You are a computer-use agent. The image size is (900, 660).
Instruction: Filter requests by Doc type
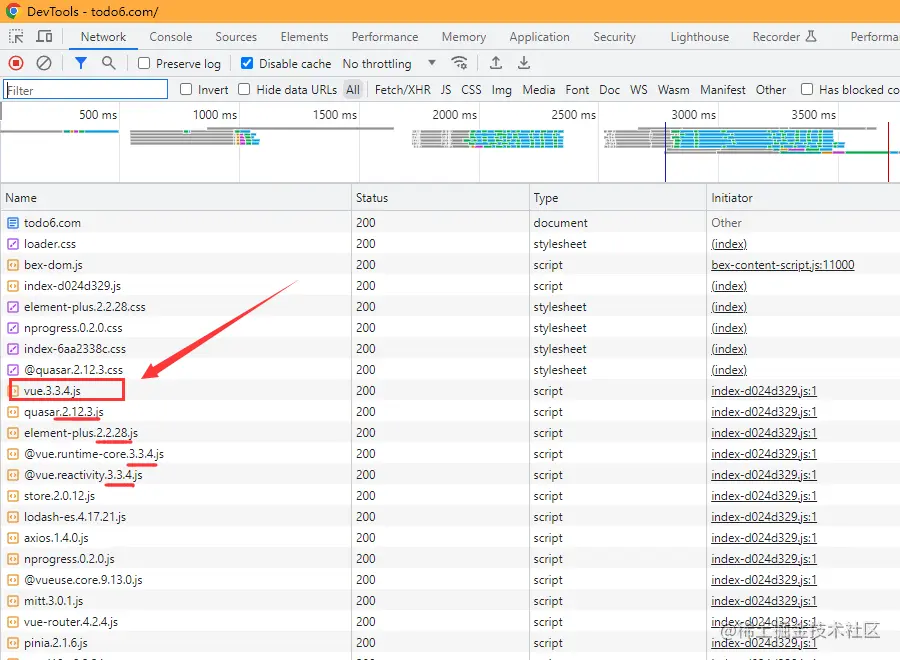tap(609, 90)
